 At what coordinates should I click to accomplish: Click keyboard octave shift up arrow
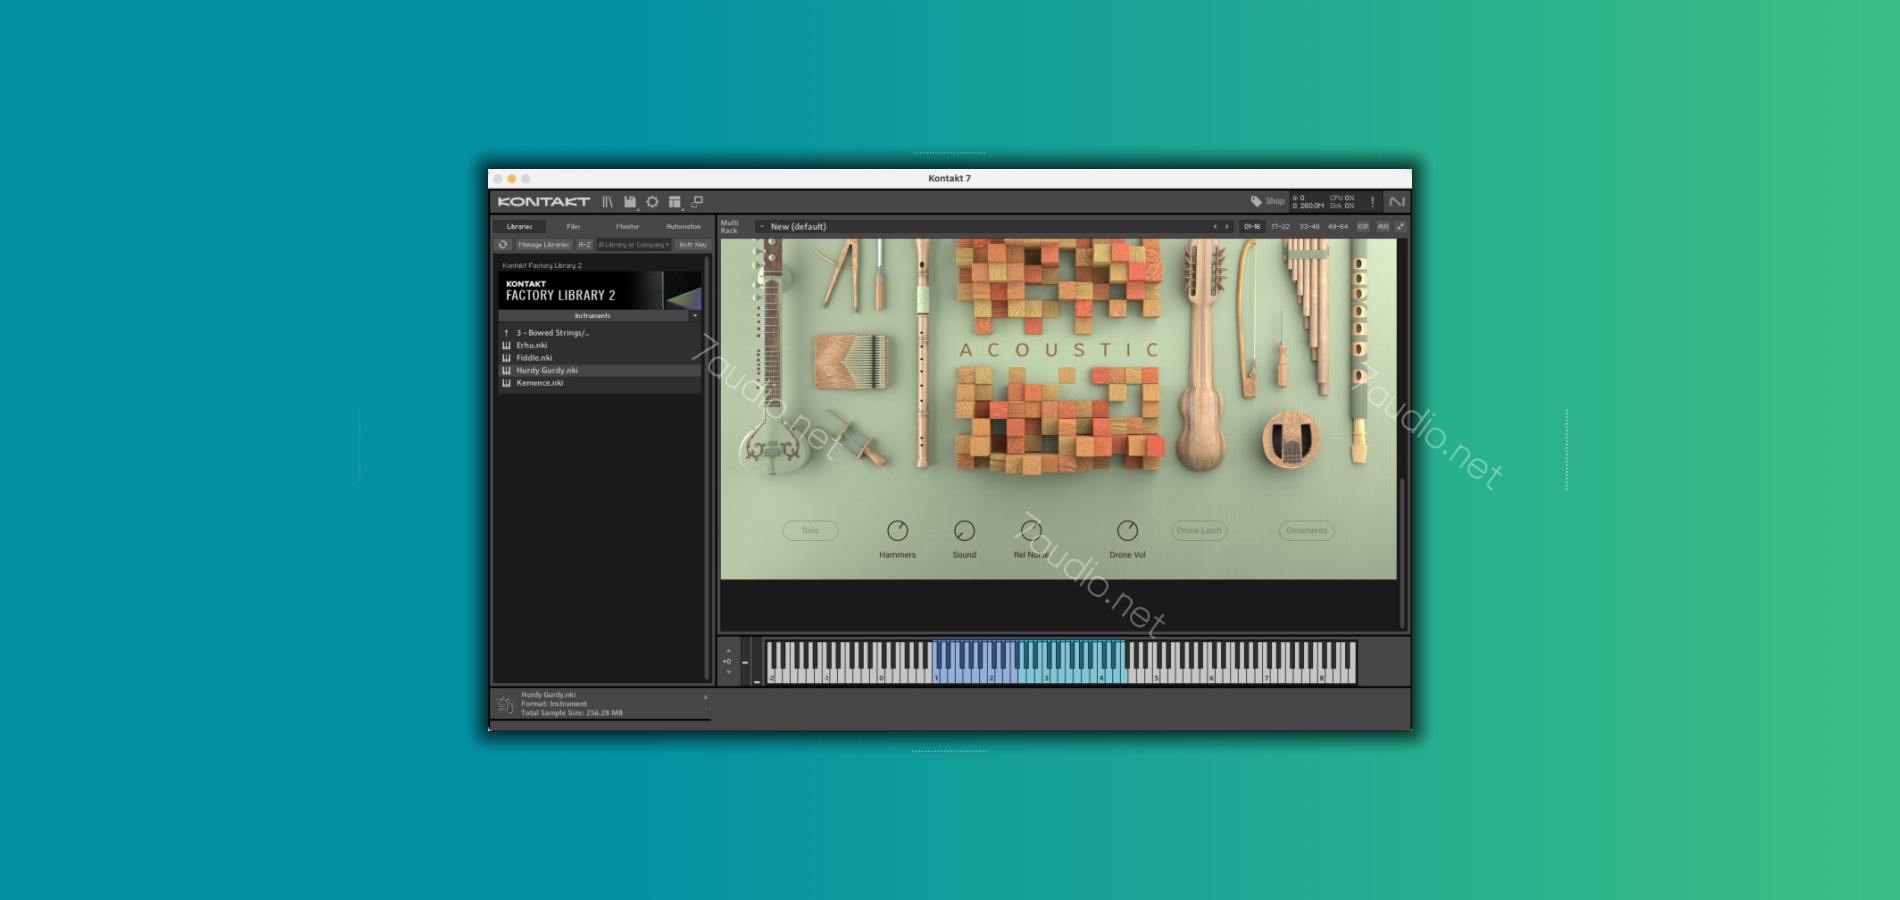(x=728, y=651)
